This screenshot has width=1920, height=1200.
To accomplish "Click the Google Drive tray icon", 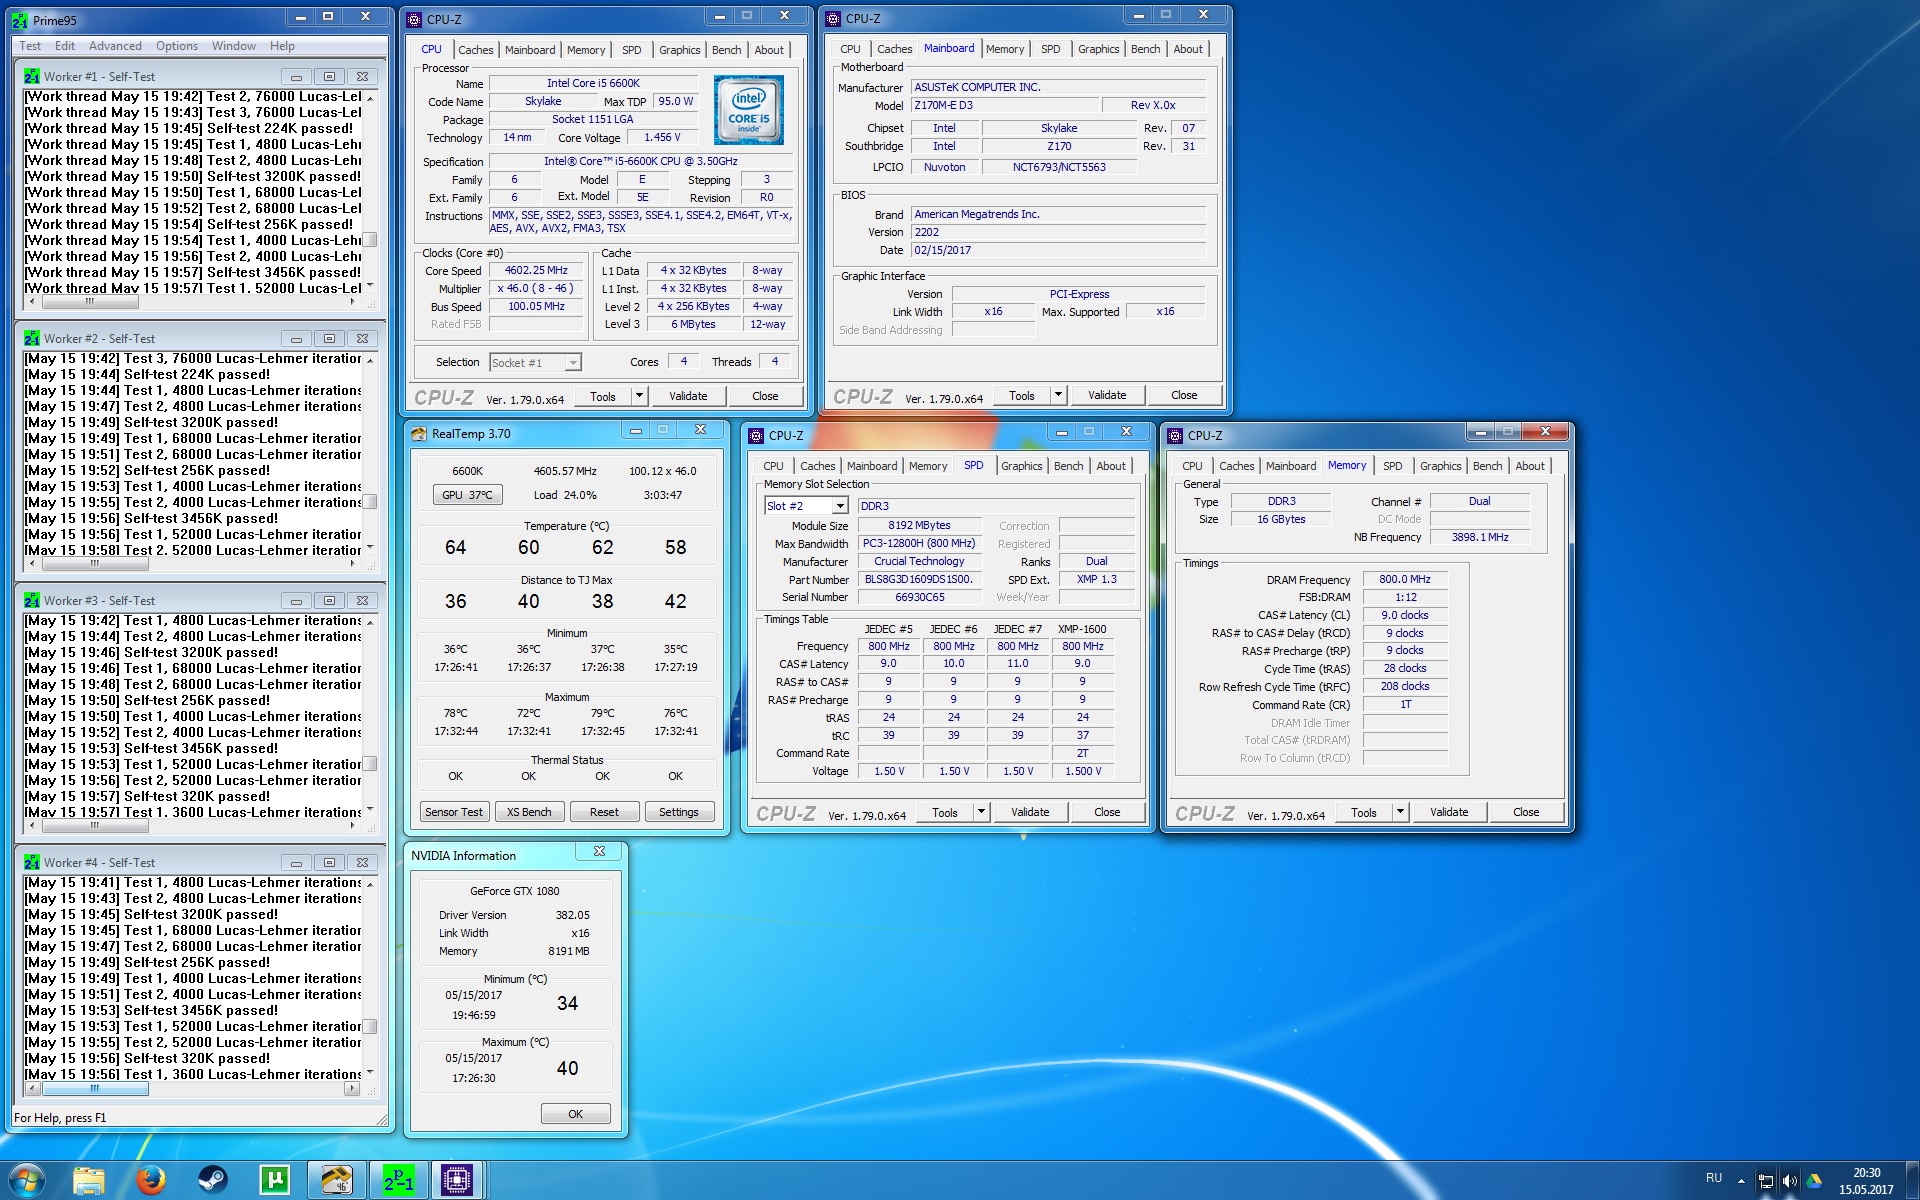I will point(1814,1181).
